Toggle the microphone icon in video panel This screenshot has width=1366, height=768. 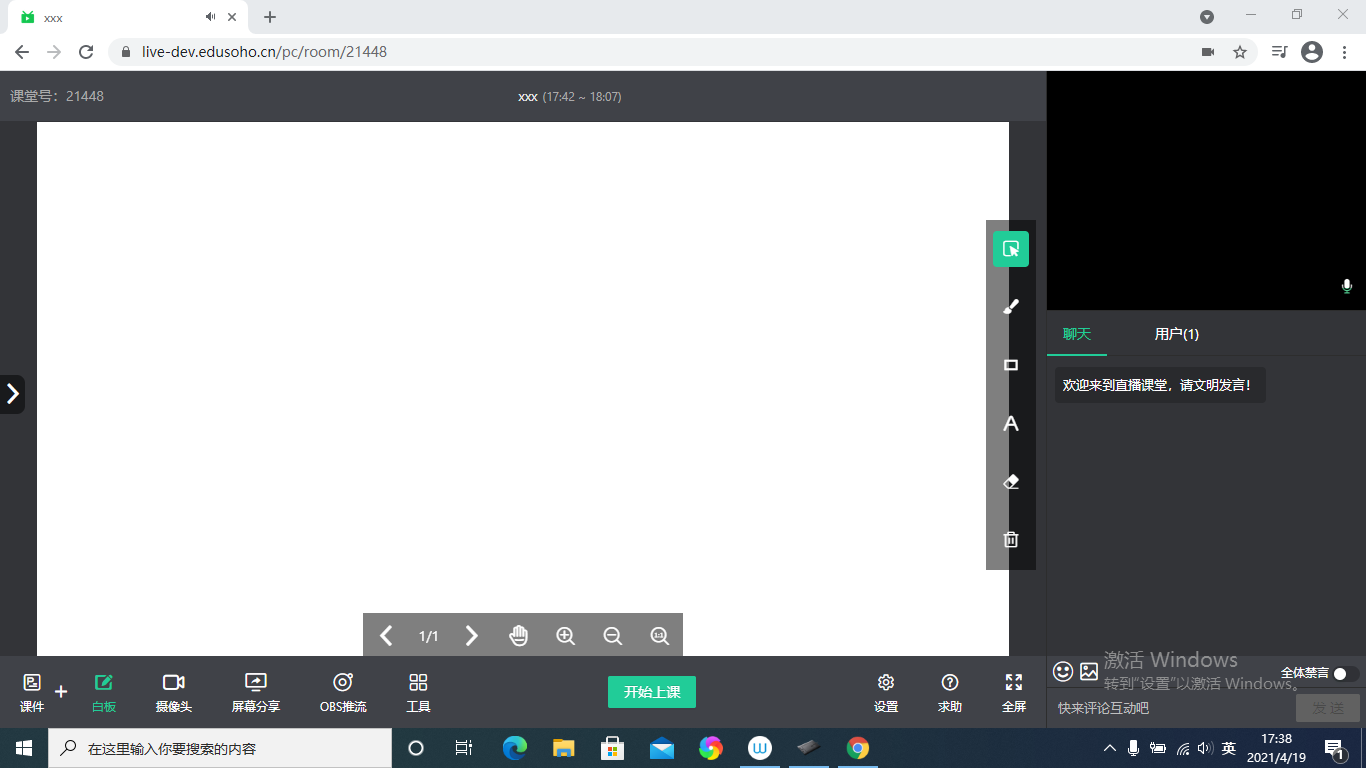point(1347,287)
